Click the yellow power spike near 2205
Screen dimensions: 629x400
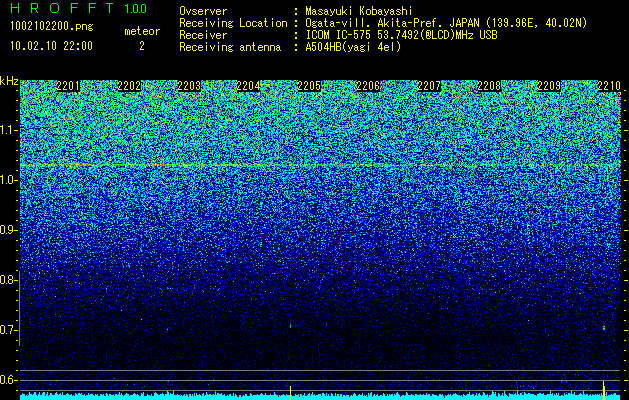tap(290, 392)
